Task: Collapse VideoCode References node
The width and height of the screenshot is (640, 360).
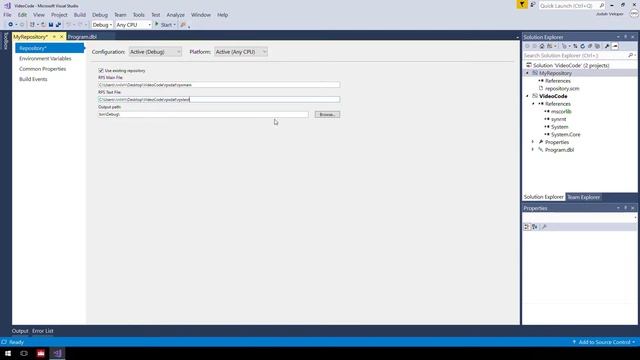Action: click(x=533, y=104)
